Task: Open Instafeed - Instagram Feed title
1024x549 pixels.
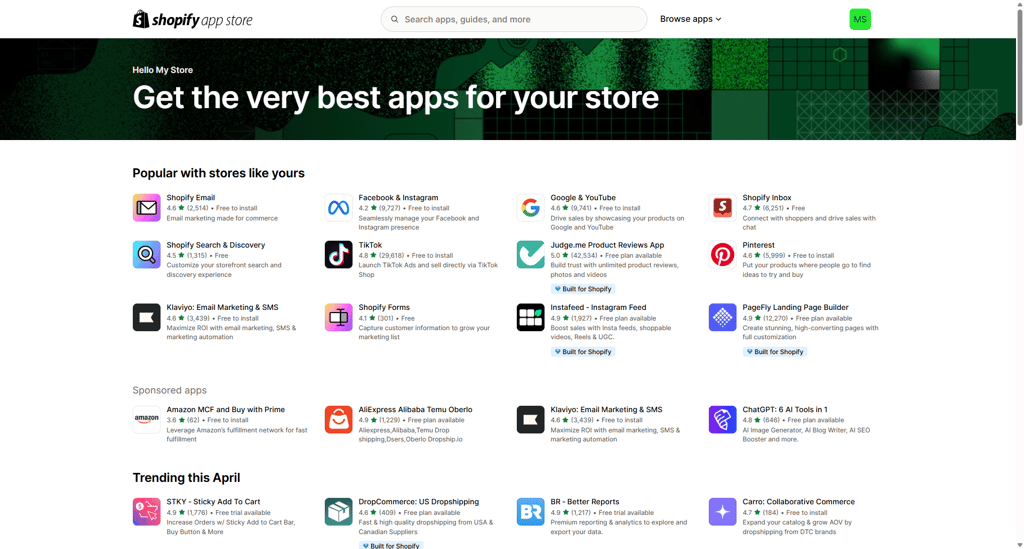Action: (x=598, y=307)
